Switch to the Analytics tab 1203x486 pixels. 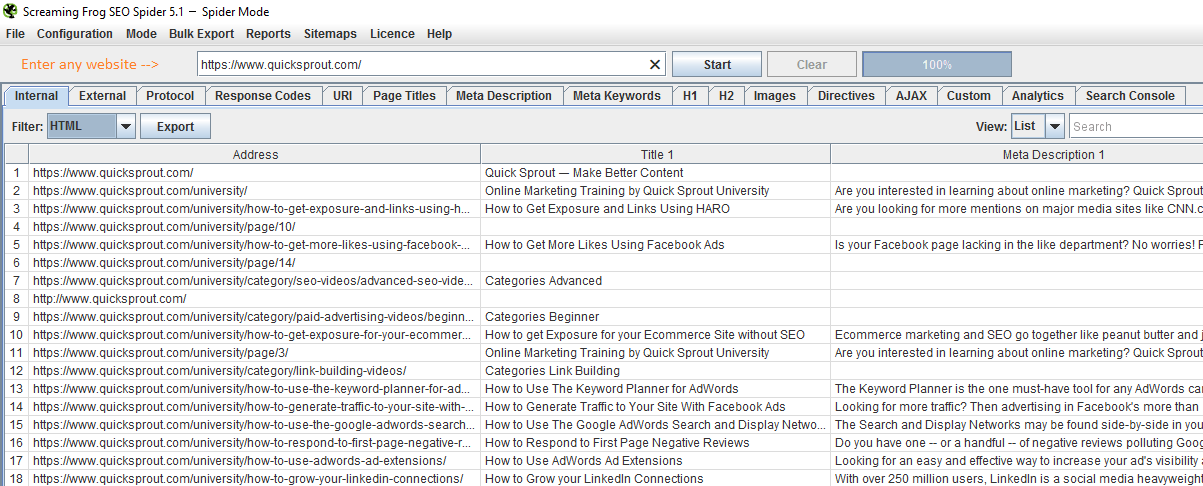tap(1038, 96)
